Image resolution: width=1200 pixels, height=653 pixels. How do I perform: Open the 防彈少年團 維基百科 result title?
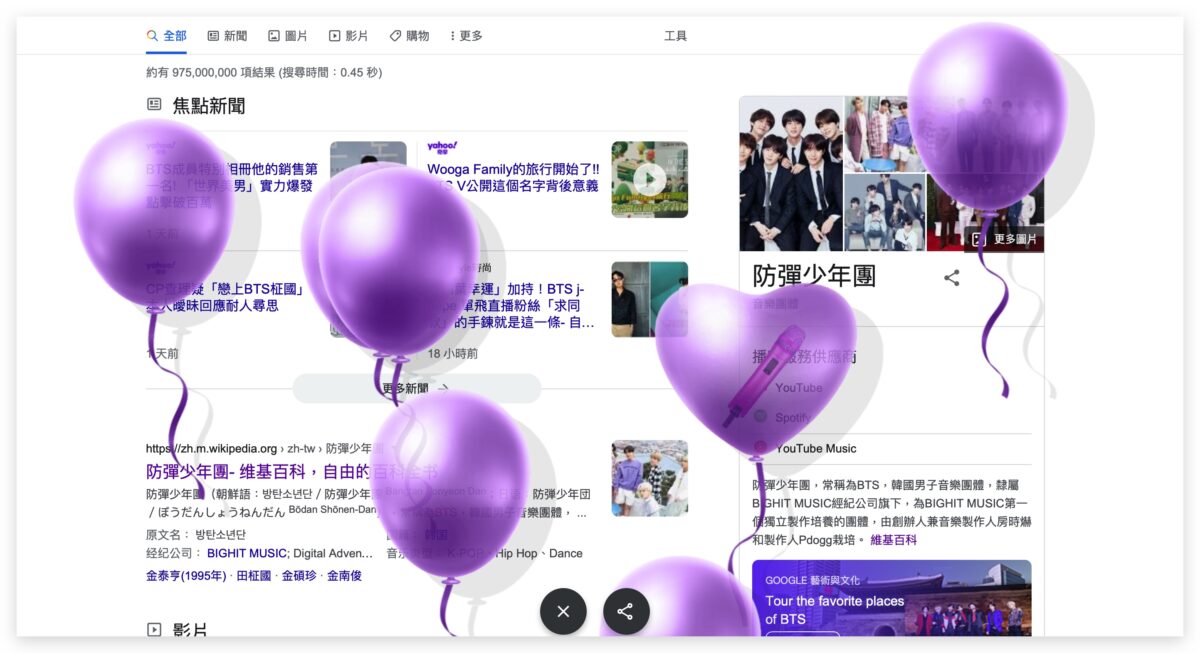pyautogui.click(x=292, y=471)
